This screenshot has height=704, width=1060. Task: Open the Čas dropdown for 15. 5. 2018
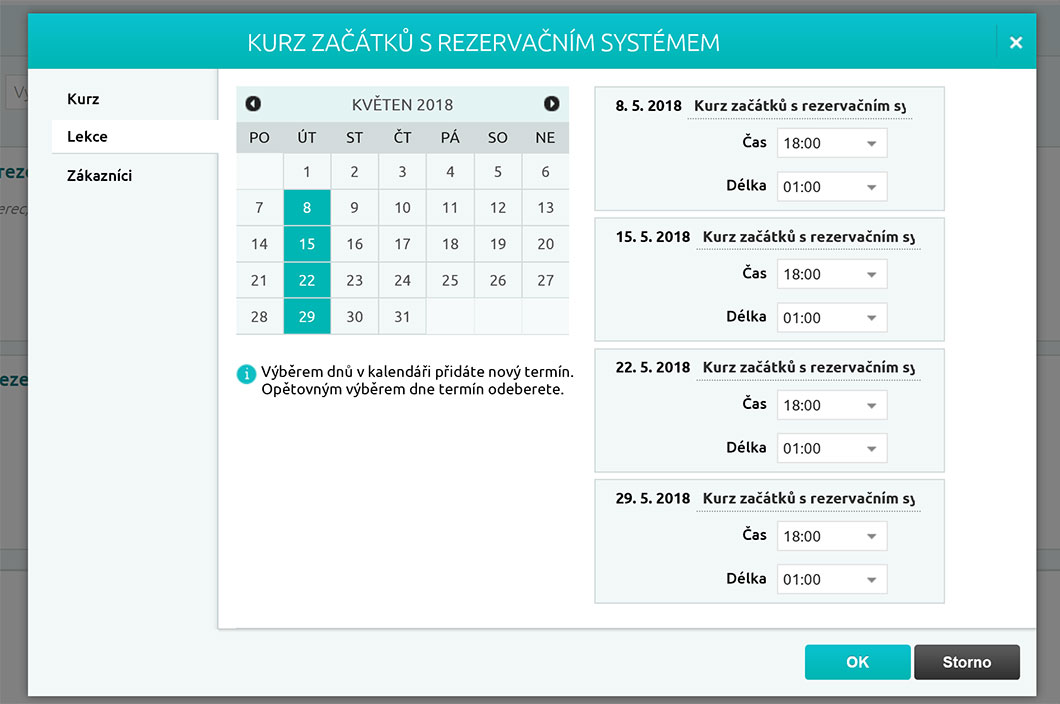(831, 273)
